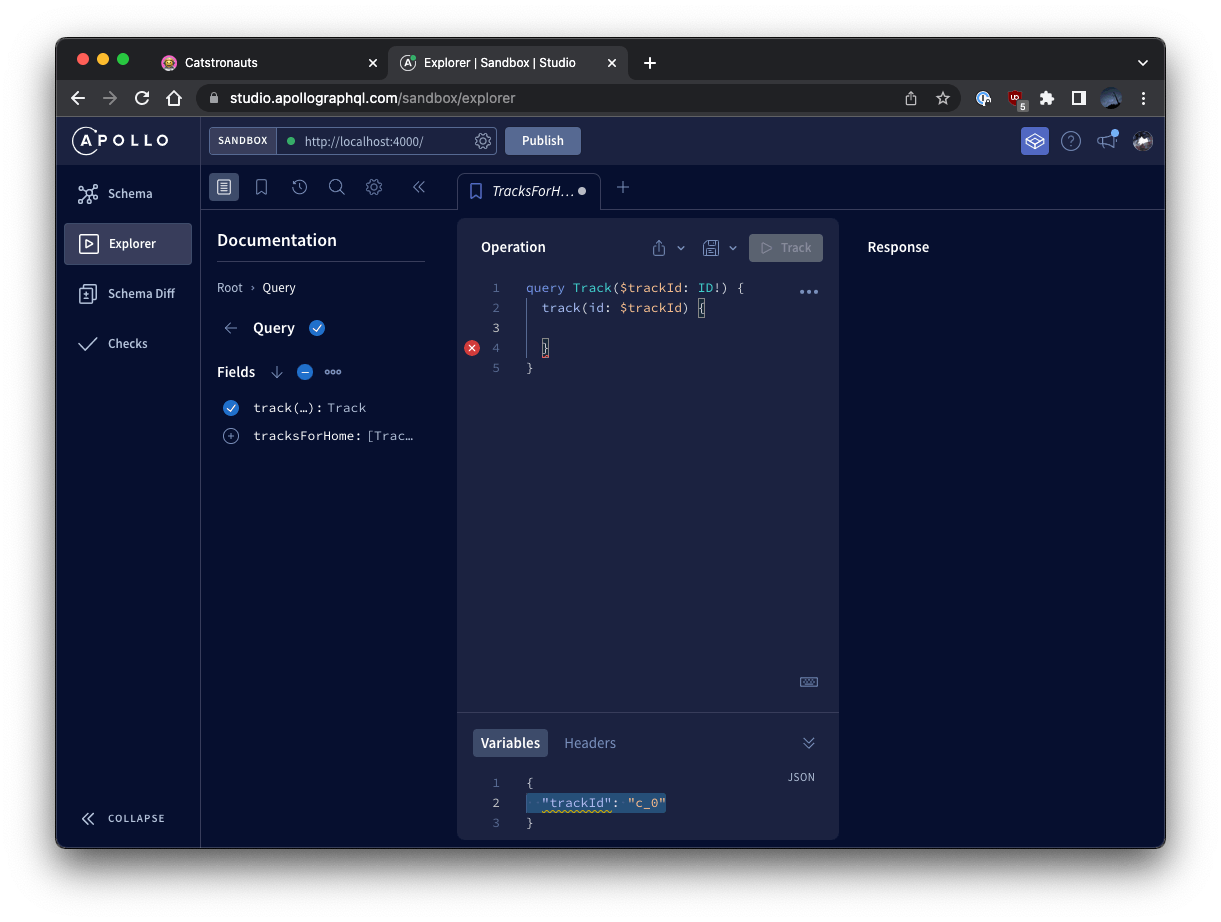Collapse the left navigation sidebar
This screenshot has width=1221, height=922.
[123, 818]
